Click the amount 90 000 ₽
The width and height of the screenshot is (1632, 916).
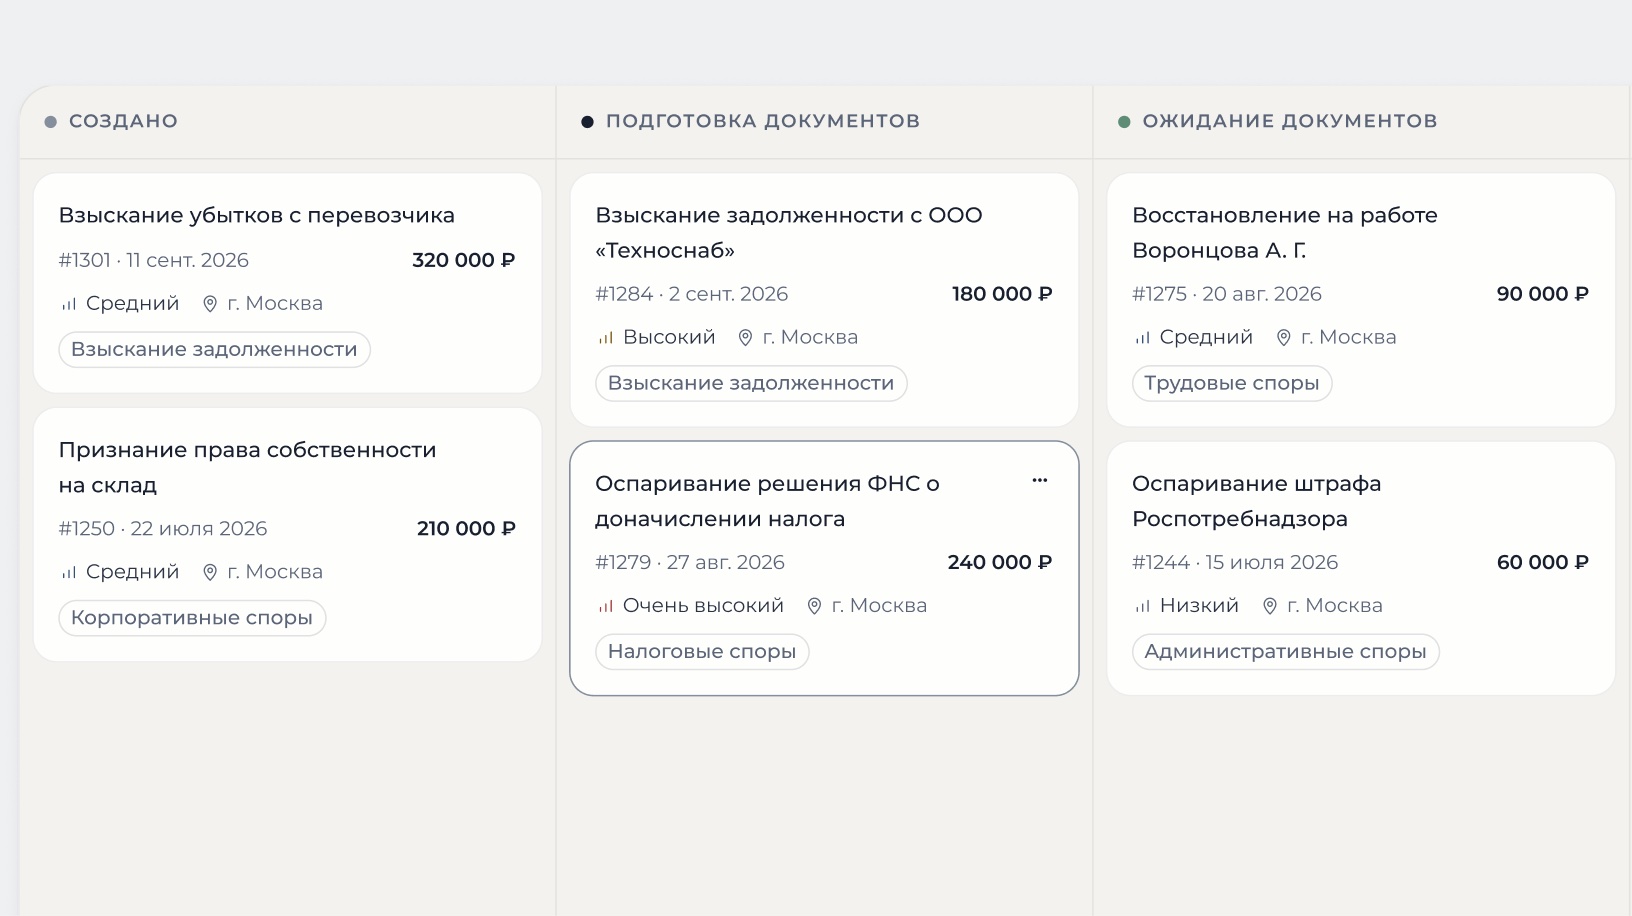1543,294
